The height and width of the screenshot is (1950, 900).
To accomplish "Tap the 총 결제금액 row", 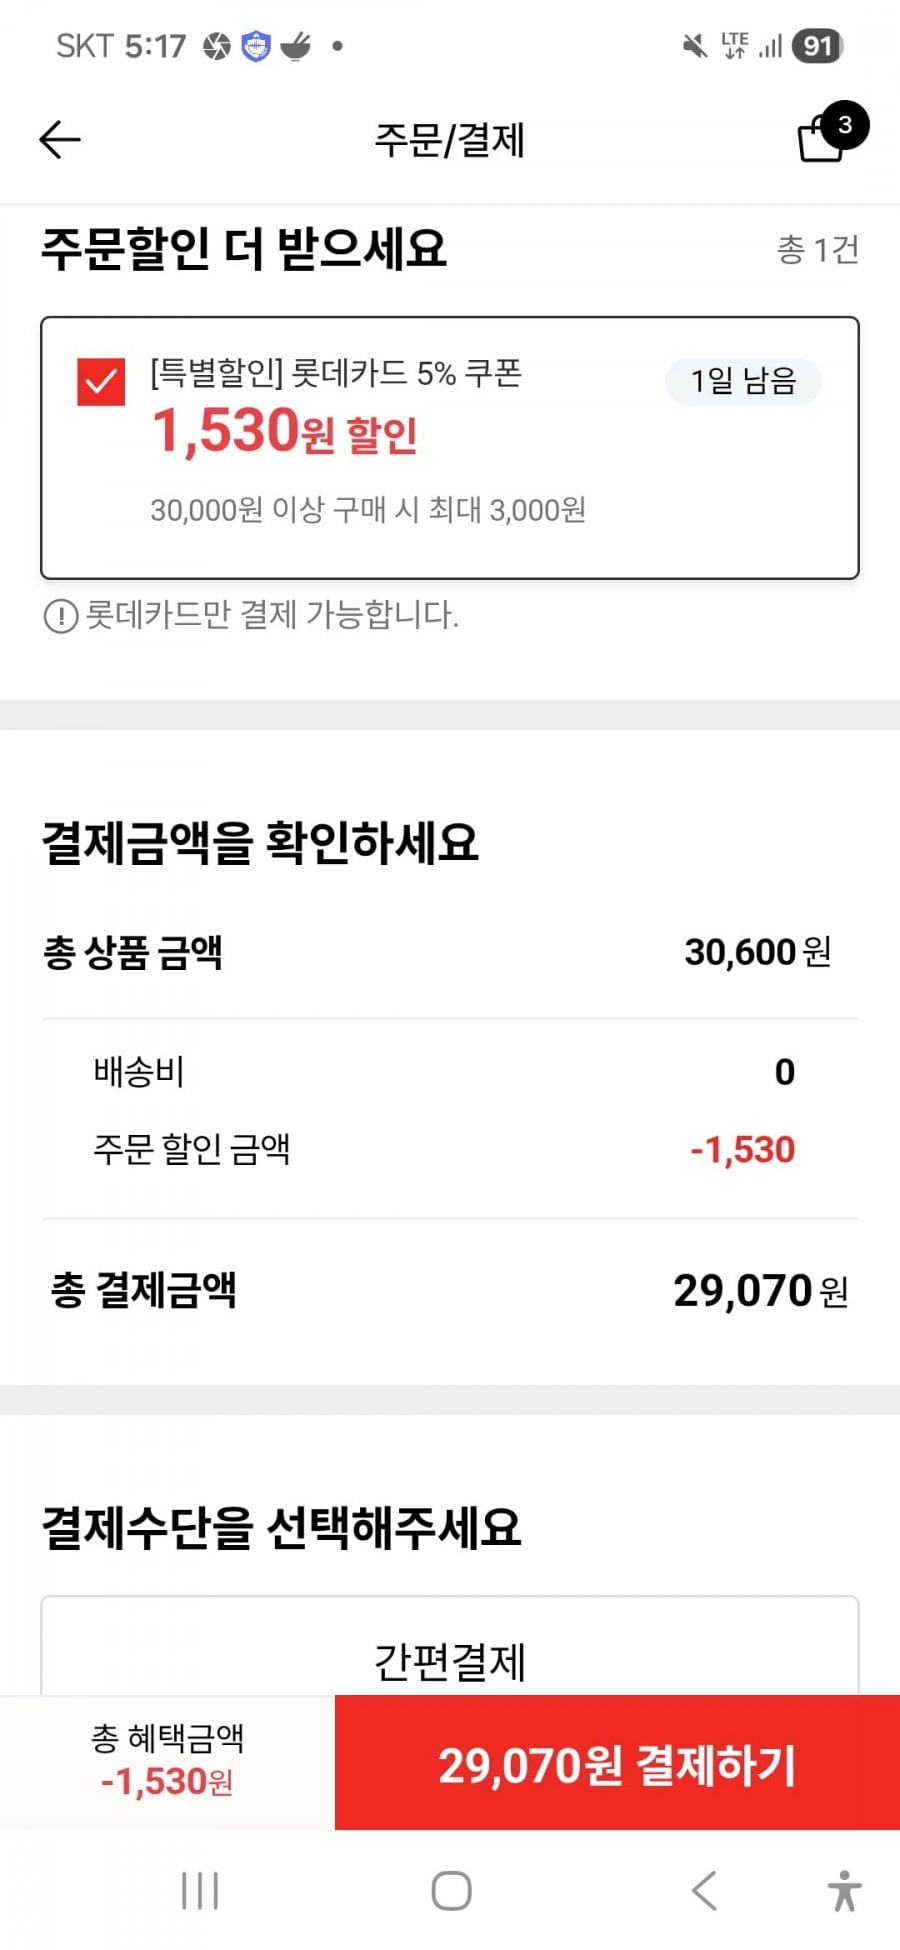I will point(450,1290).
